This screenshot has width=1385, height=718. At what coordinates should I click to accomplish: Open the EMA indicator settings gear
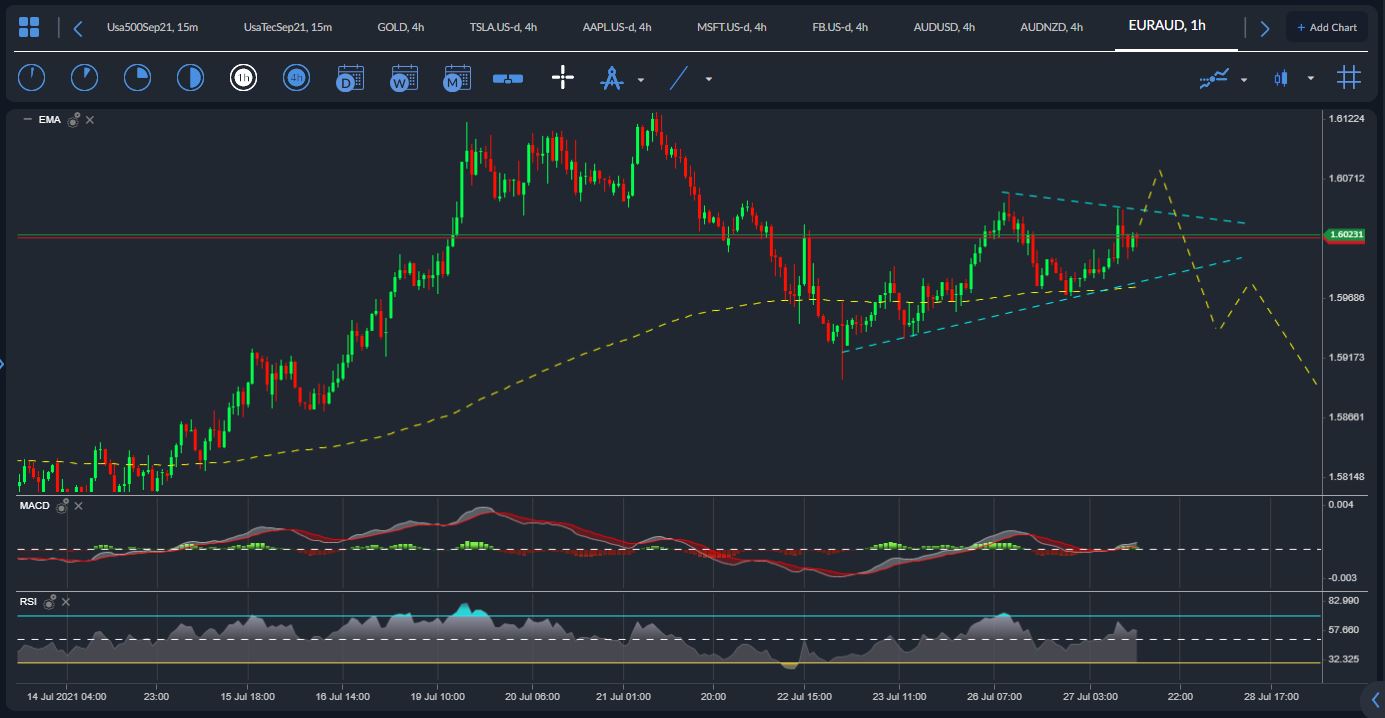[73, 119]
